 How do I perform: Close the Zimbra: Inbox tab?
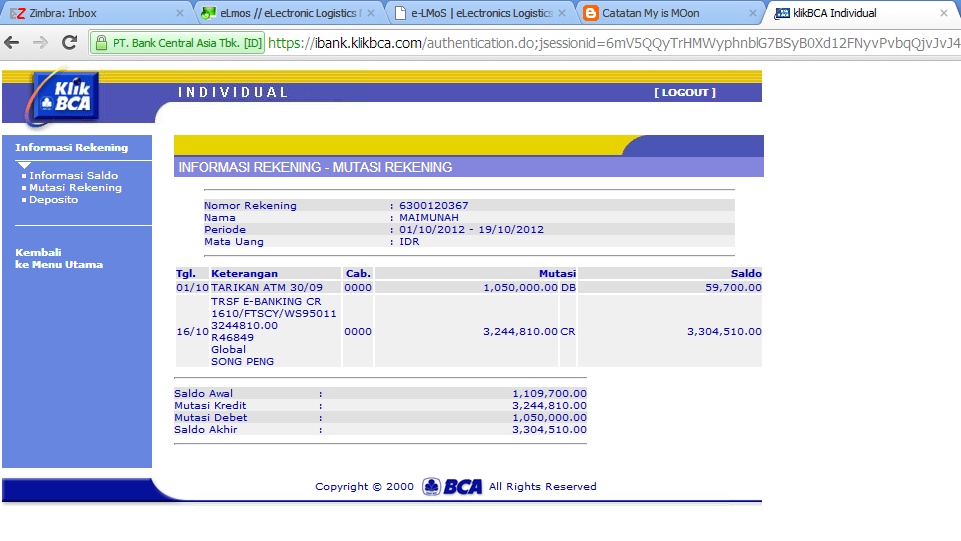(180, 13)
